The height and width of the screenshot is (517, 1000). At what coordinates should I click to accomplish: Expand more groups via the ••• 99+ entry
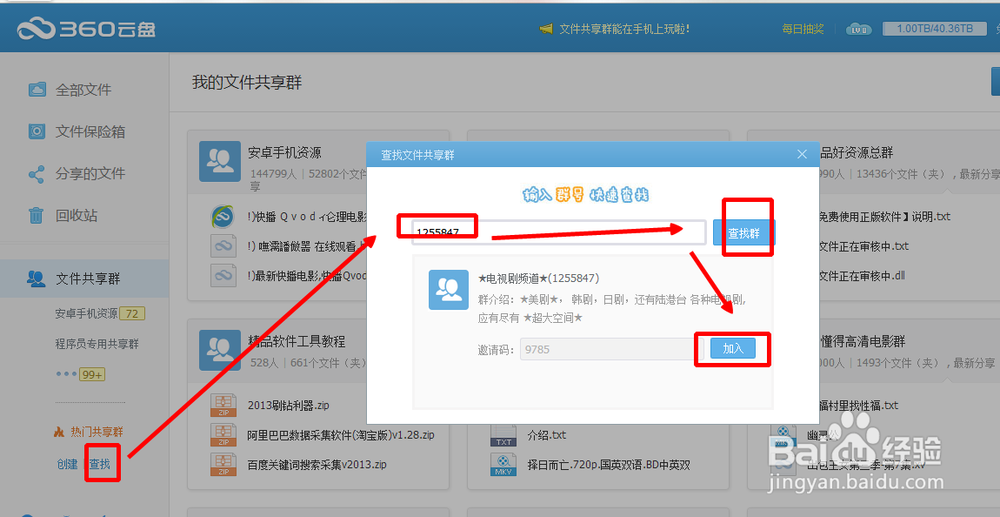point(80,374)
